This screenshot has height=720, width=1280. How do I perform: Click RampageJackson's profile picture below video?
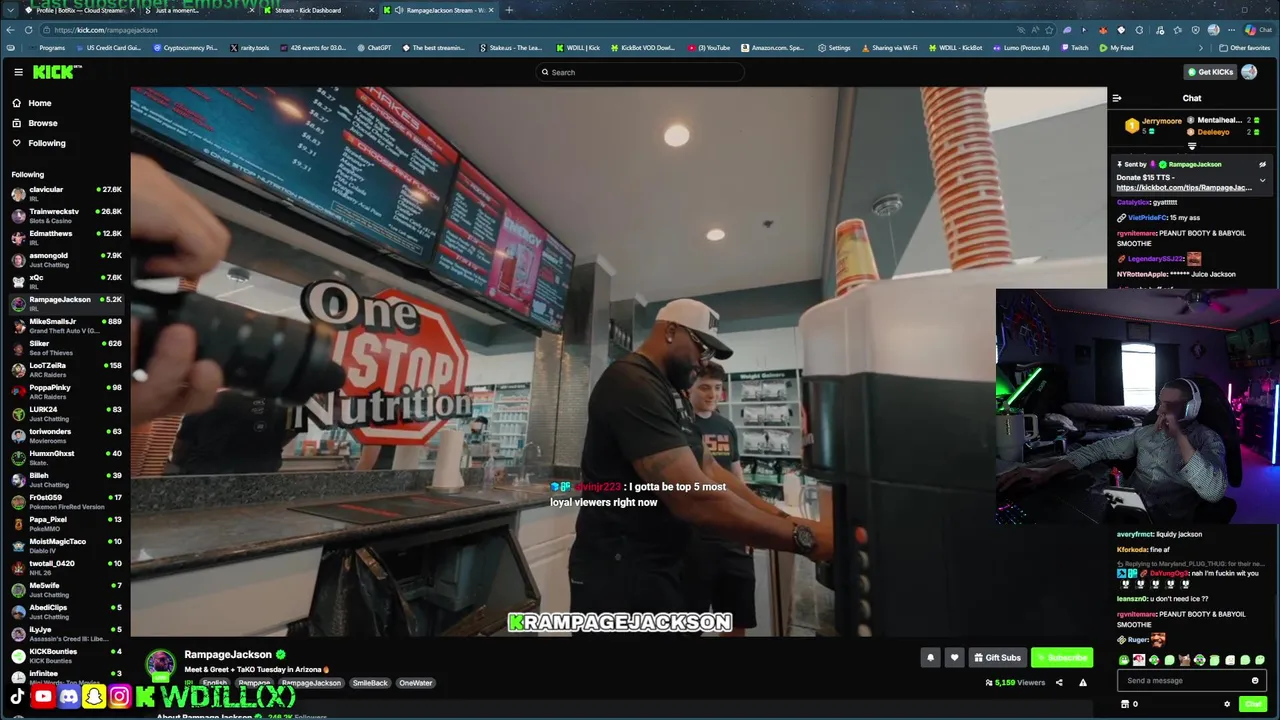(x=160, y=664)
